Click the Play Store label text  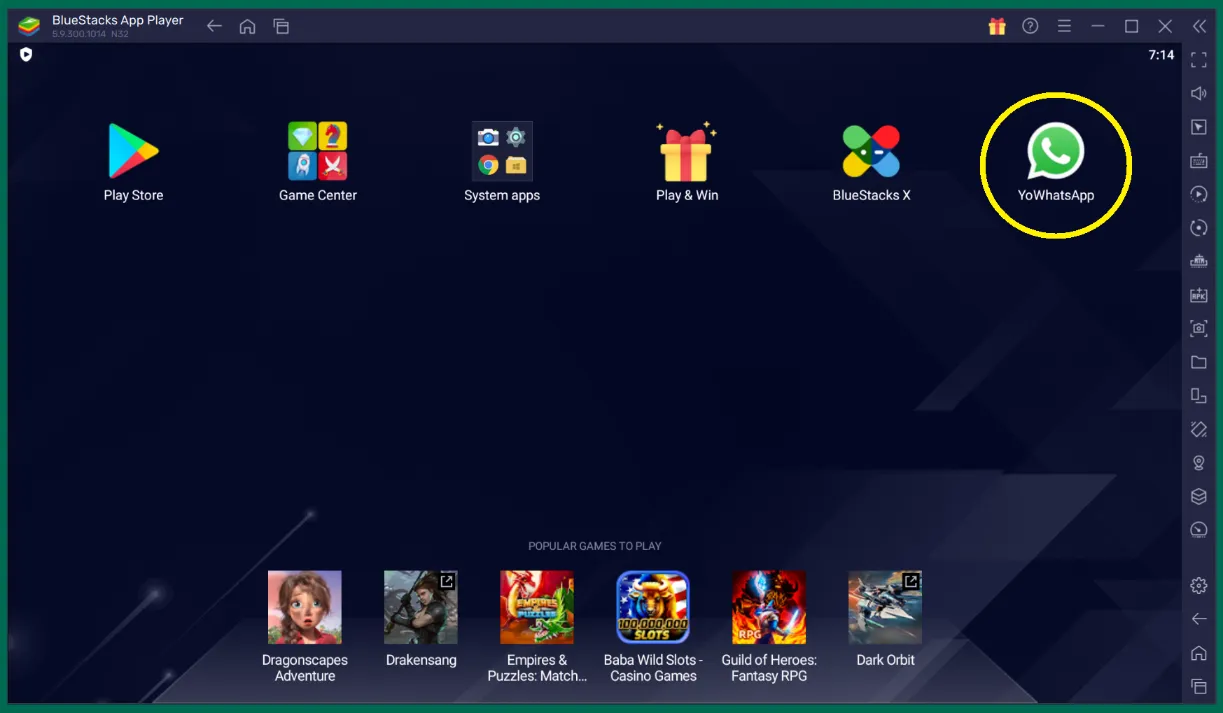click(133, 195)
